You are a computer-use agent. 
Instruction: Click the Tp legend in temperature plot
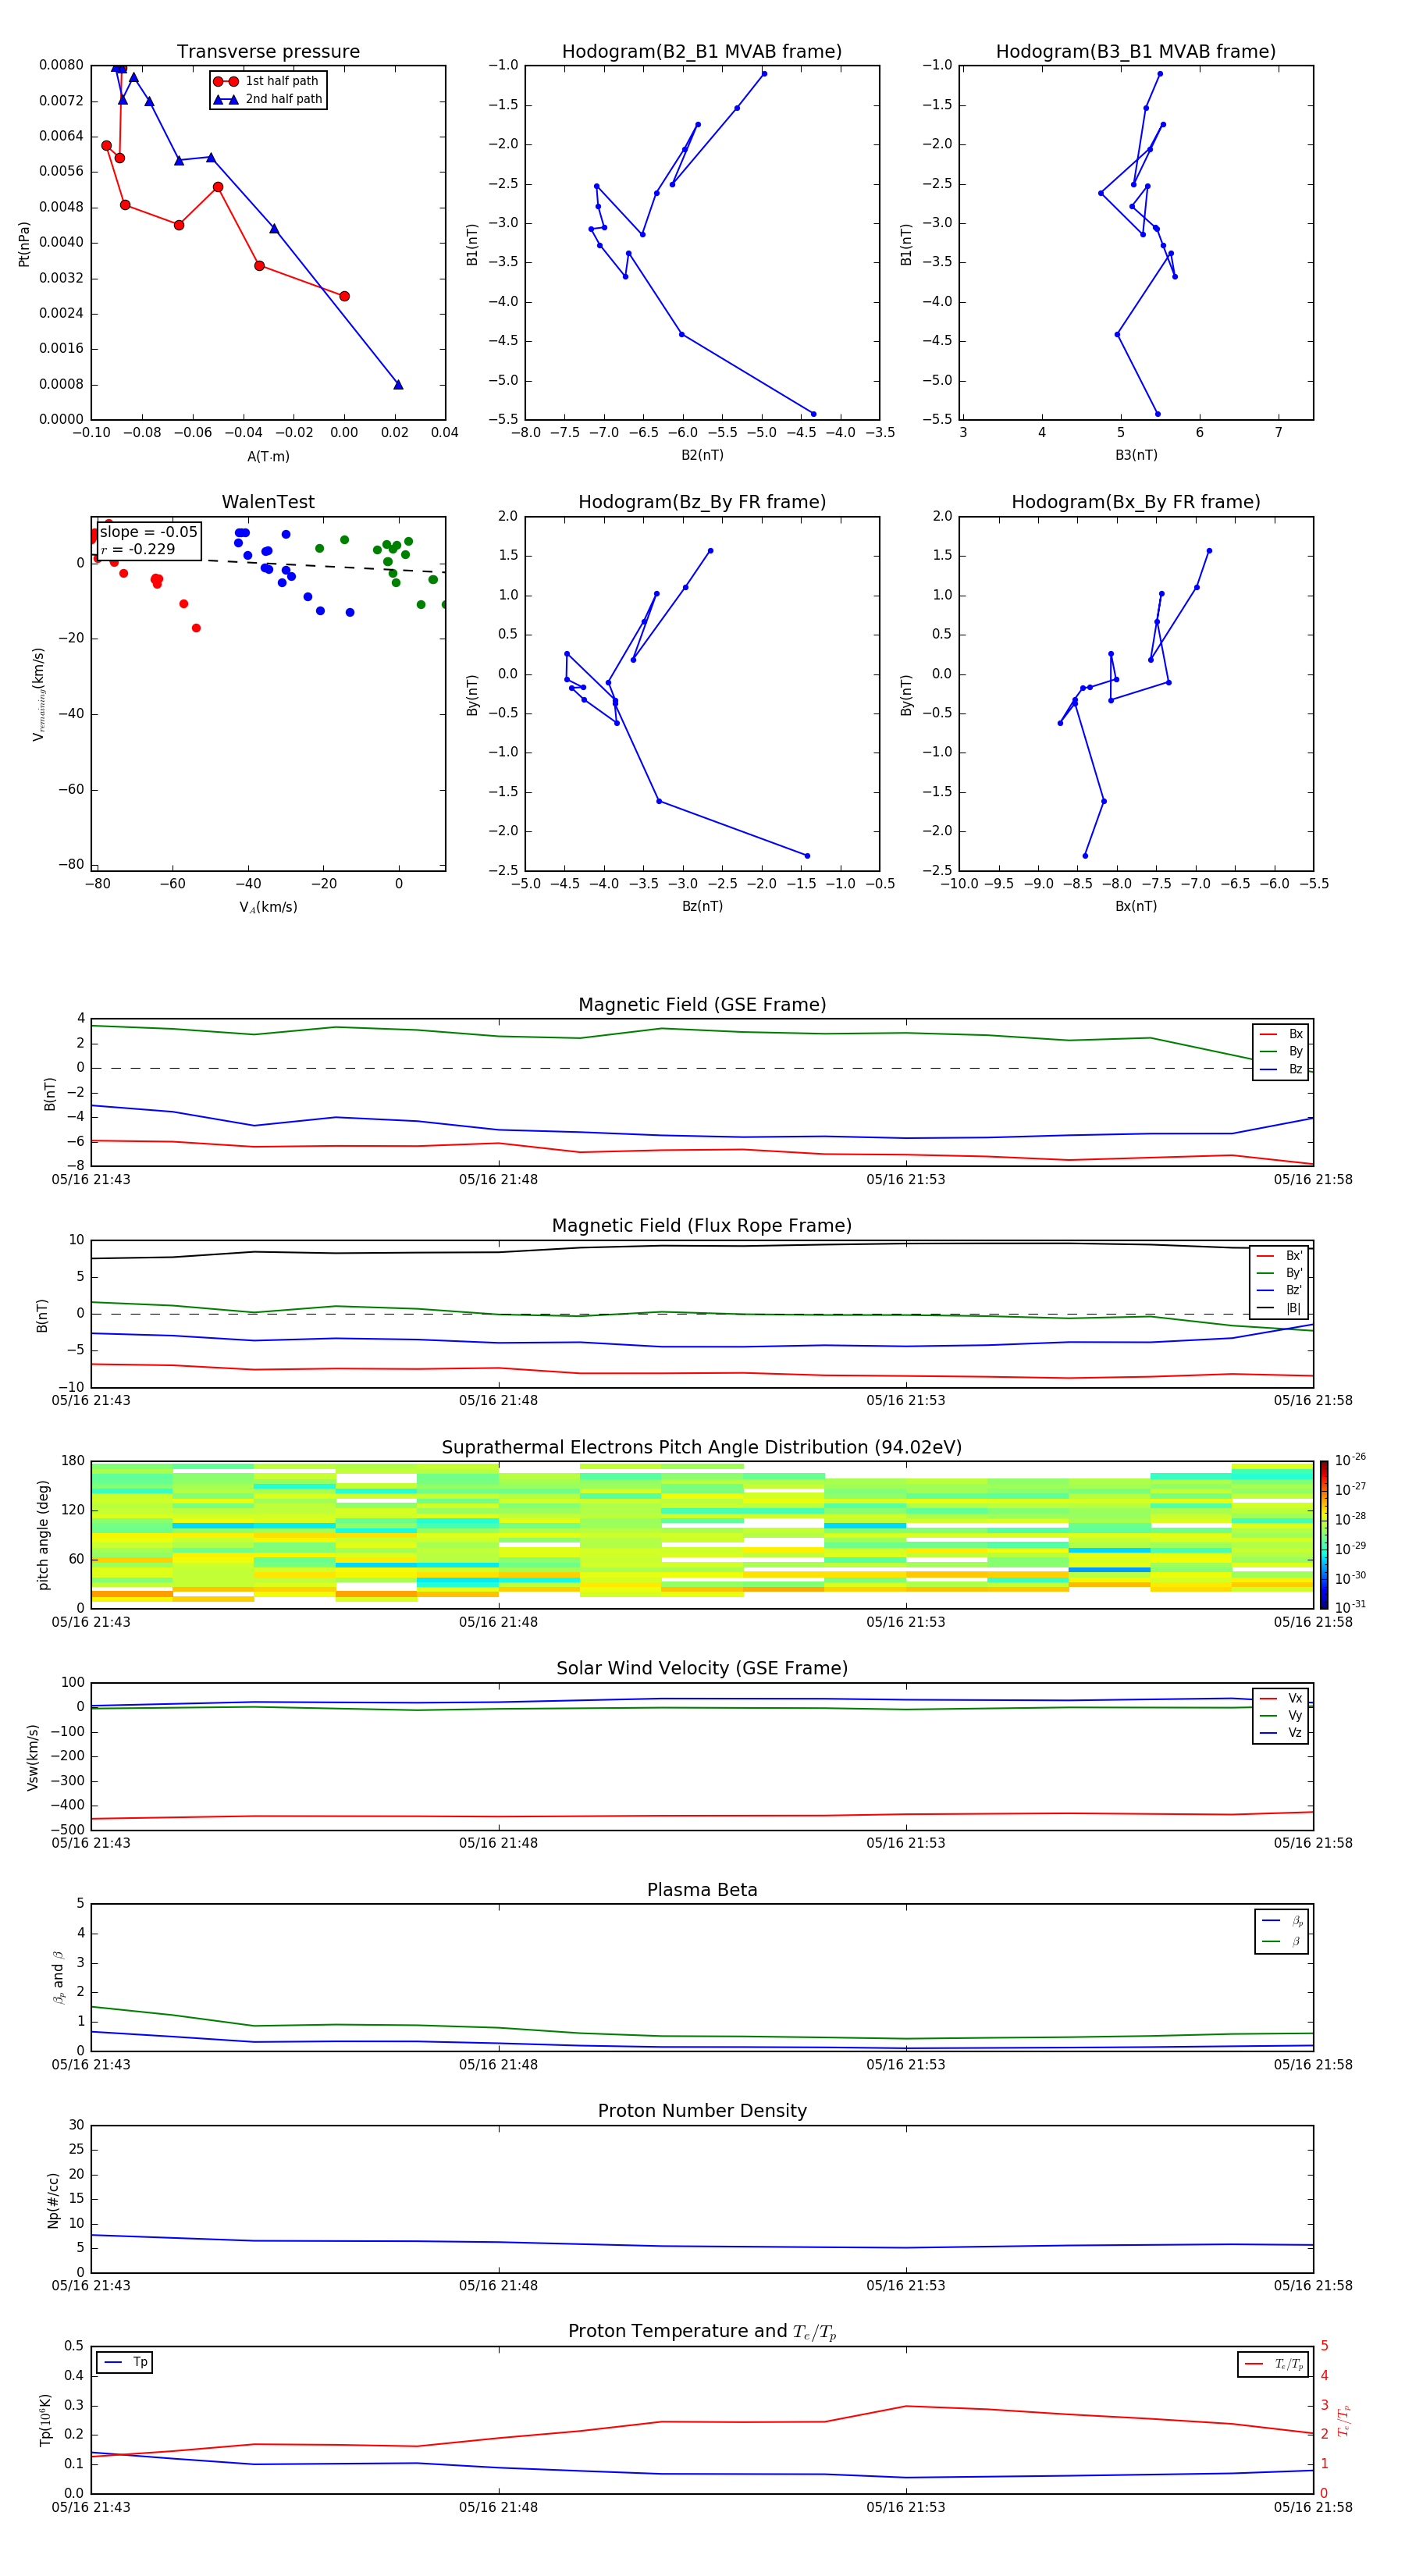click(x=125, y=2362)
